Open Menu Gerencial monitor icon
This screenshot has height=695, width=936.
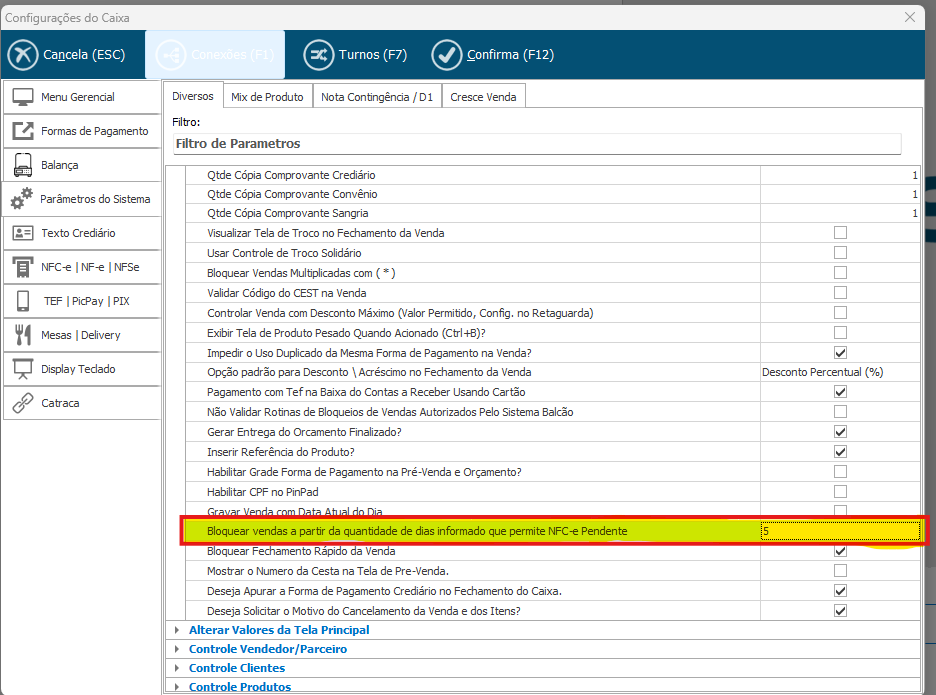click(x=23, y=97)
